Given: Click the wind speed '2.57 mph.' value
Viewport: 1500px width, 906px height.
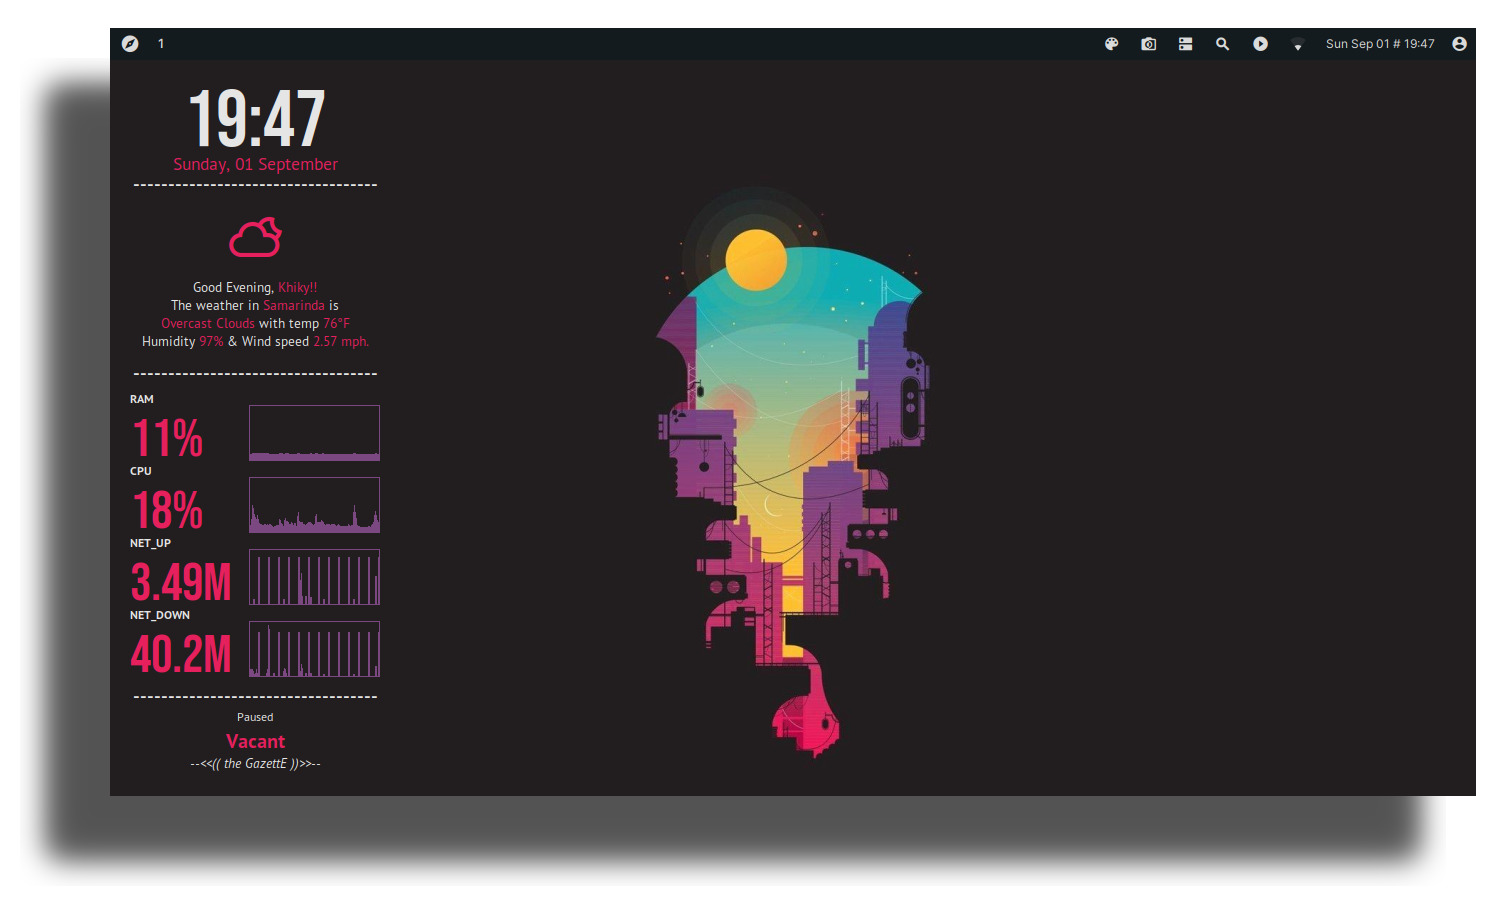Looking at the screenshot, I should [x=341, y=341].
